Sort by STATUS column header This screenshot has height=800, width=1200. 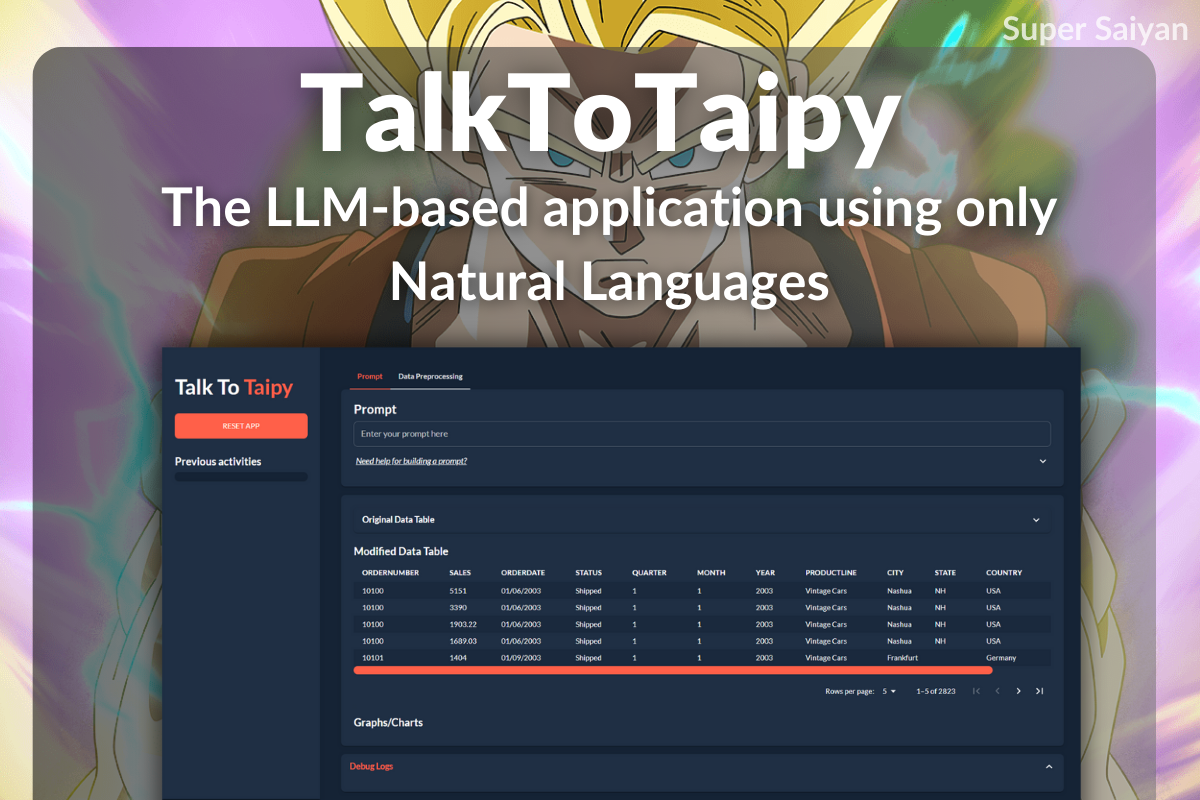588,573
